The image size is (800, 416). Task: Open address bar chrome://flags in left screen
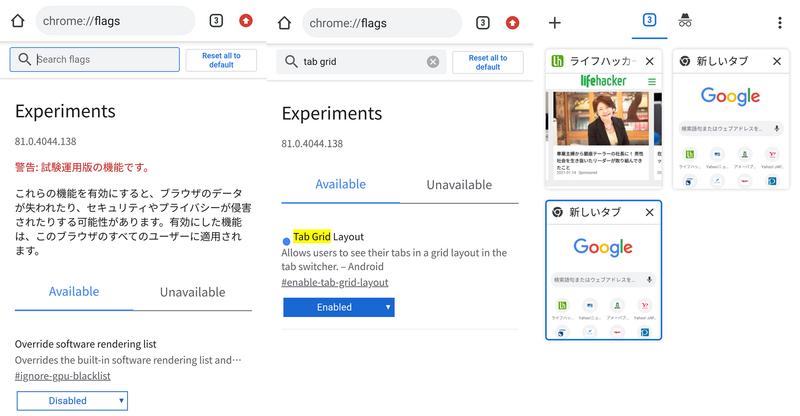tap(115, 21)
